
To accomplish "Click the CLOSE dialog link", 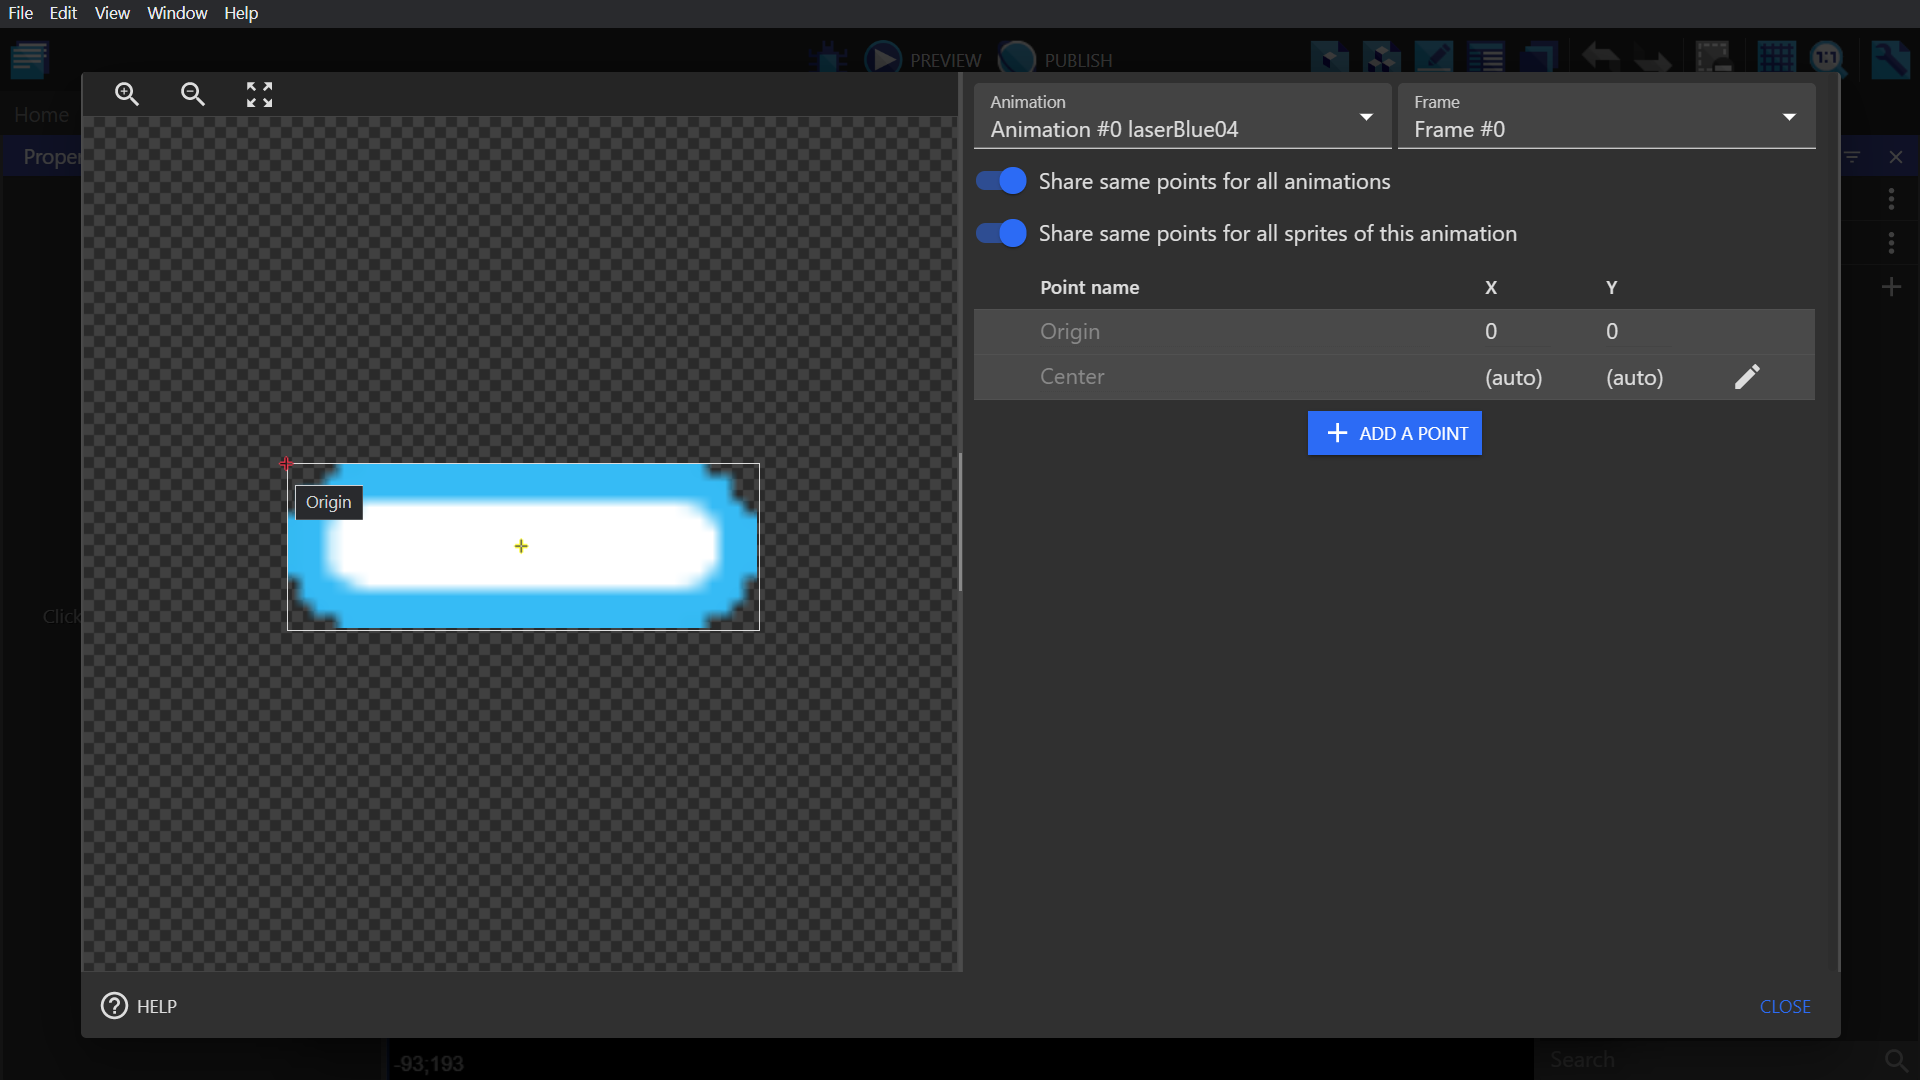I will click(1784, 1006).
